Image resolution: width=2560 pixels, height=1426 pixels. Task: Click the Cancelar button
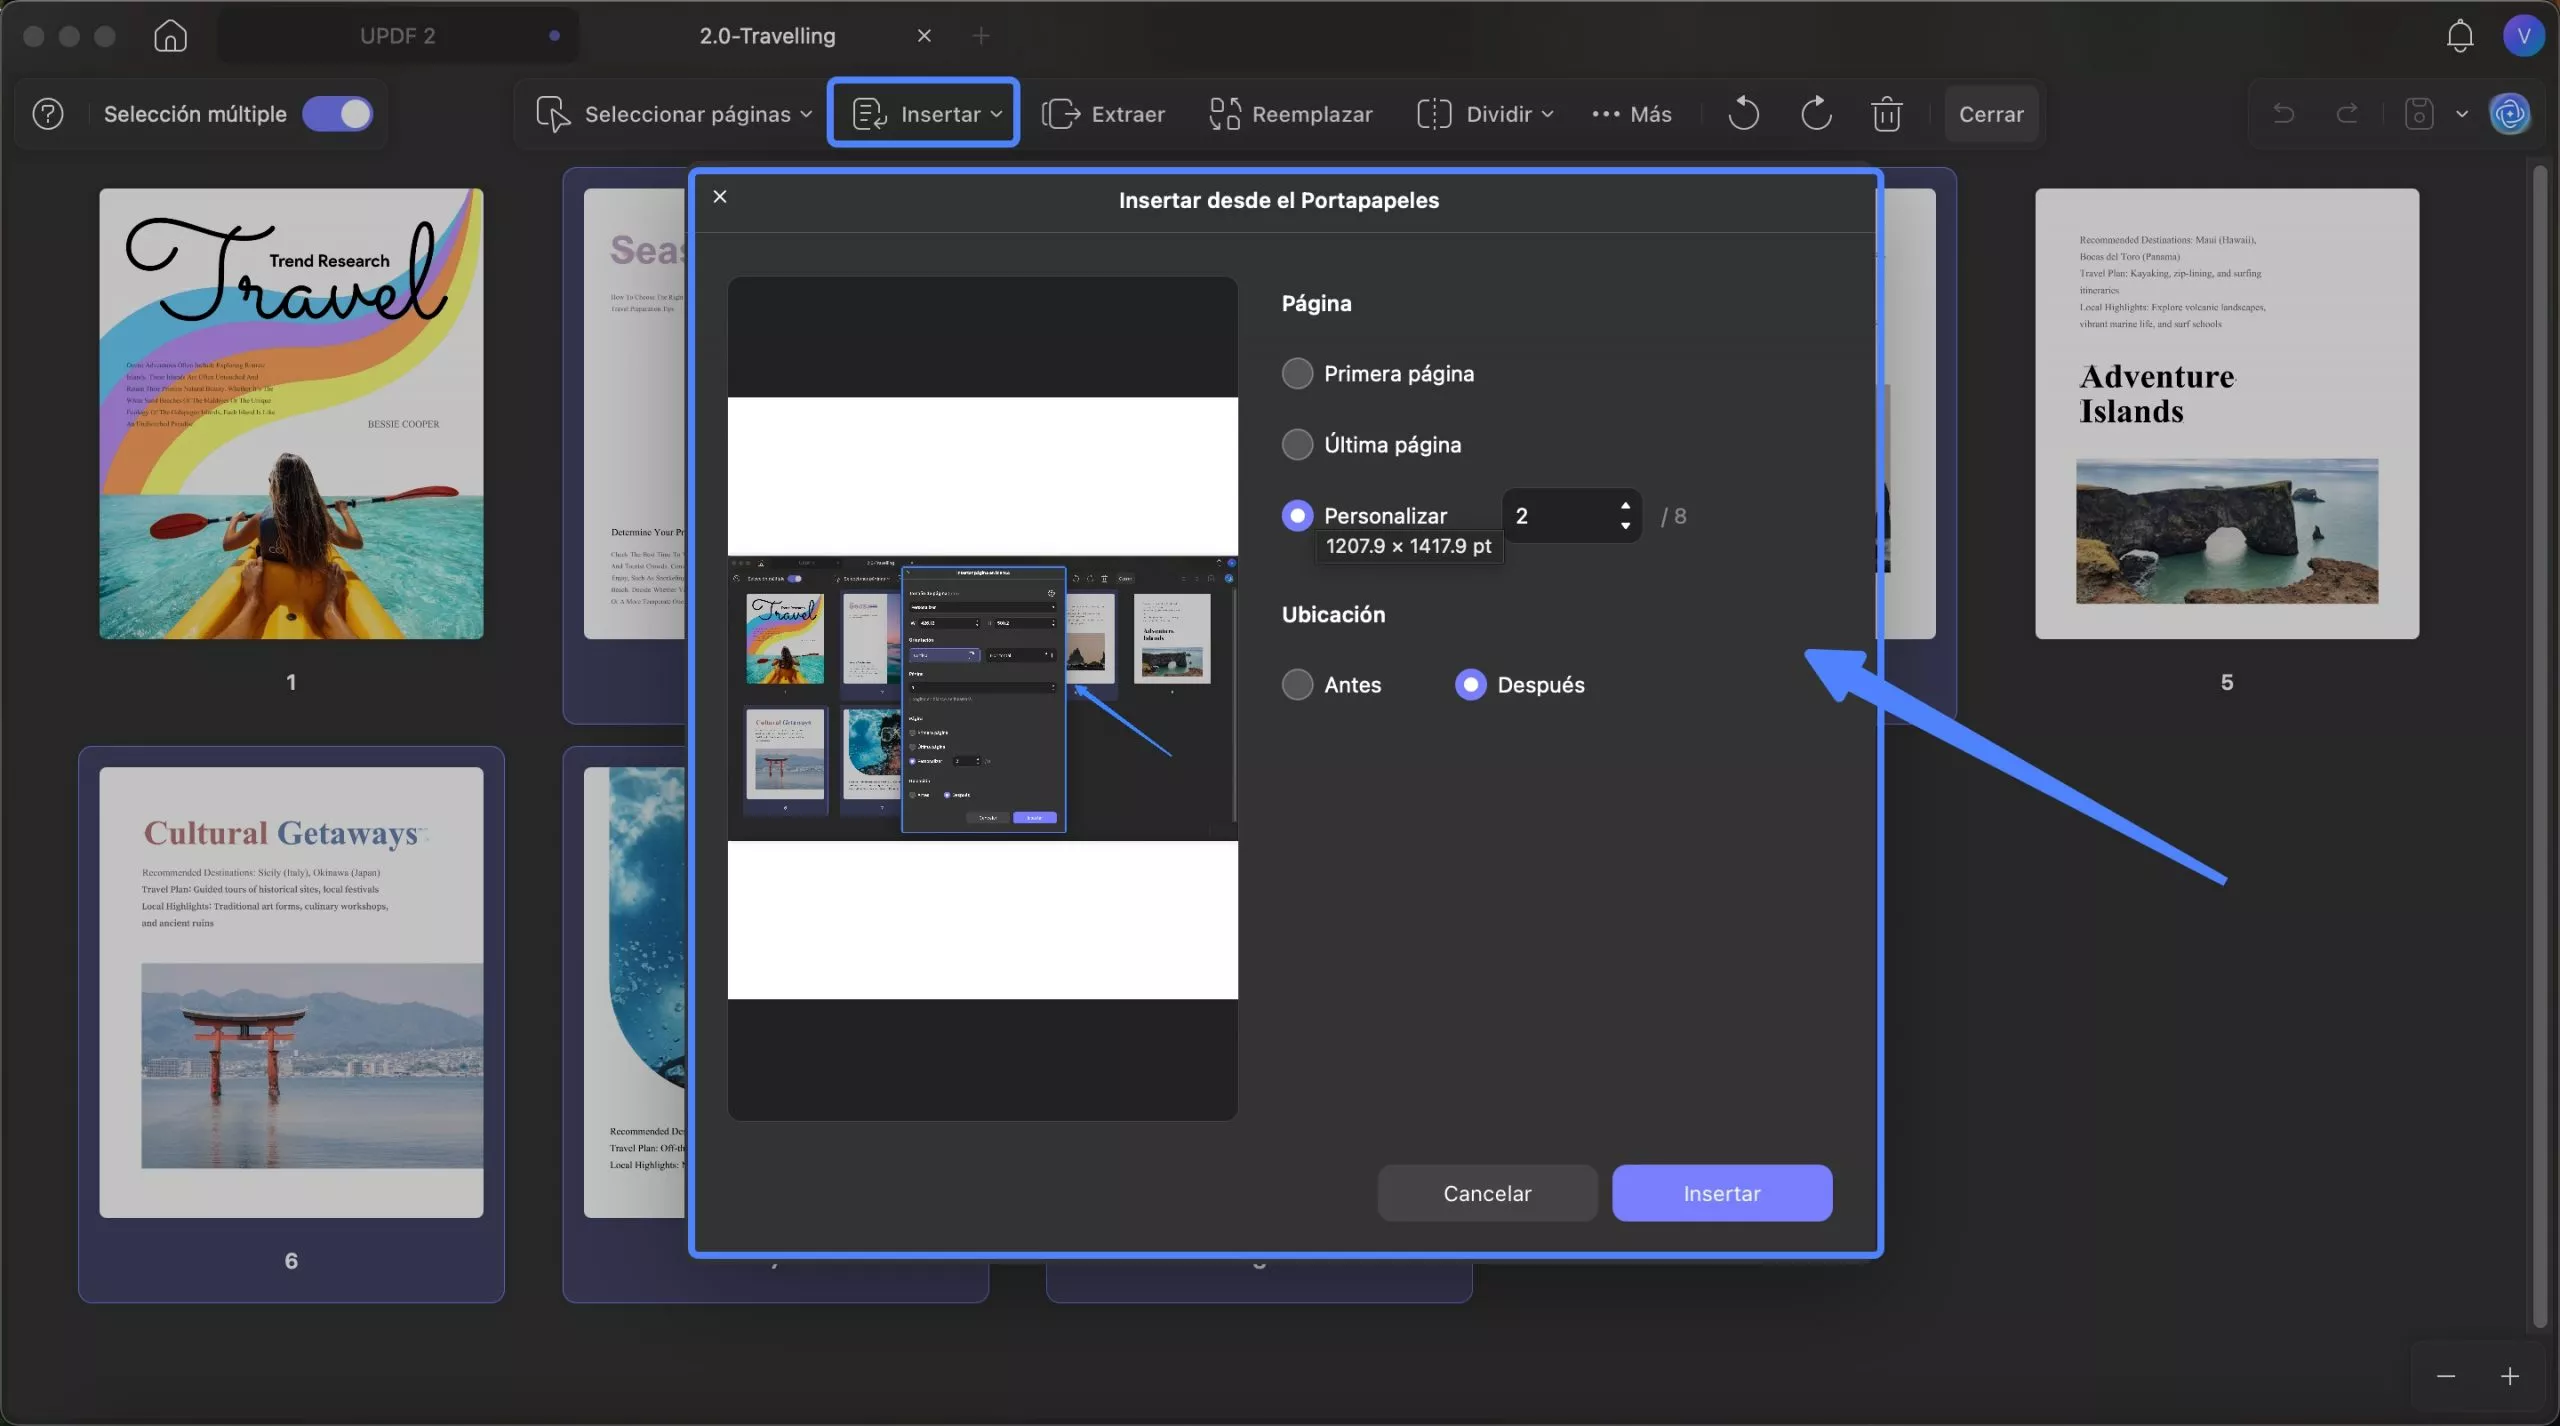coord(1487,1193)
